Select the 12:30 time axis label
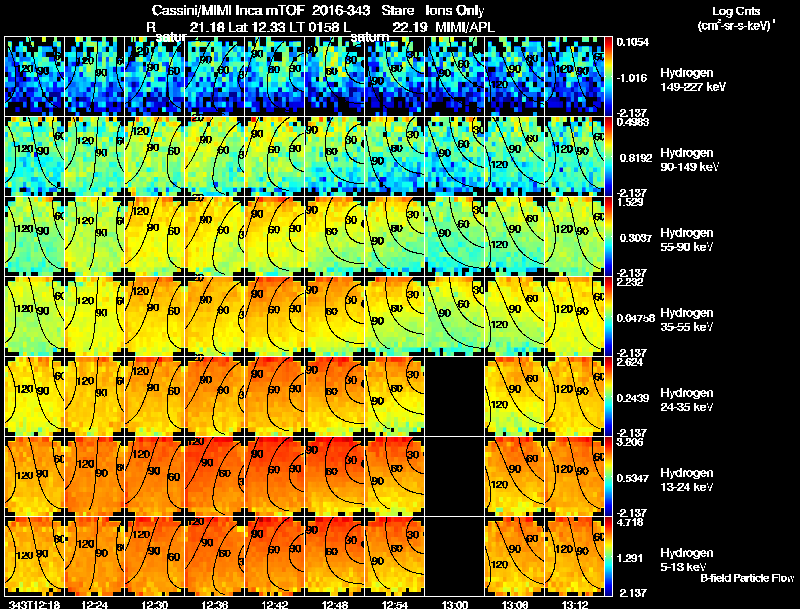The height and width of the screenshot is (609, 800). [155, 604]
